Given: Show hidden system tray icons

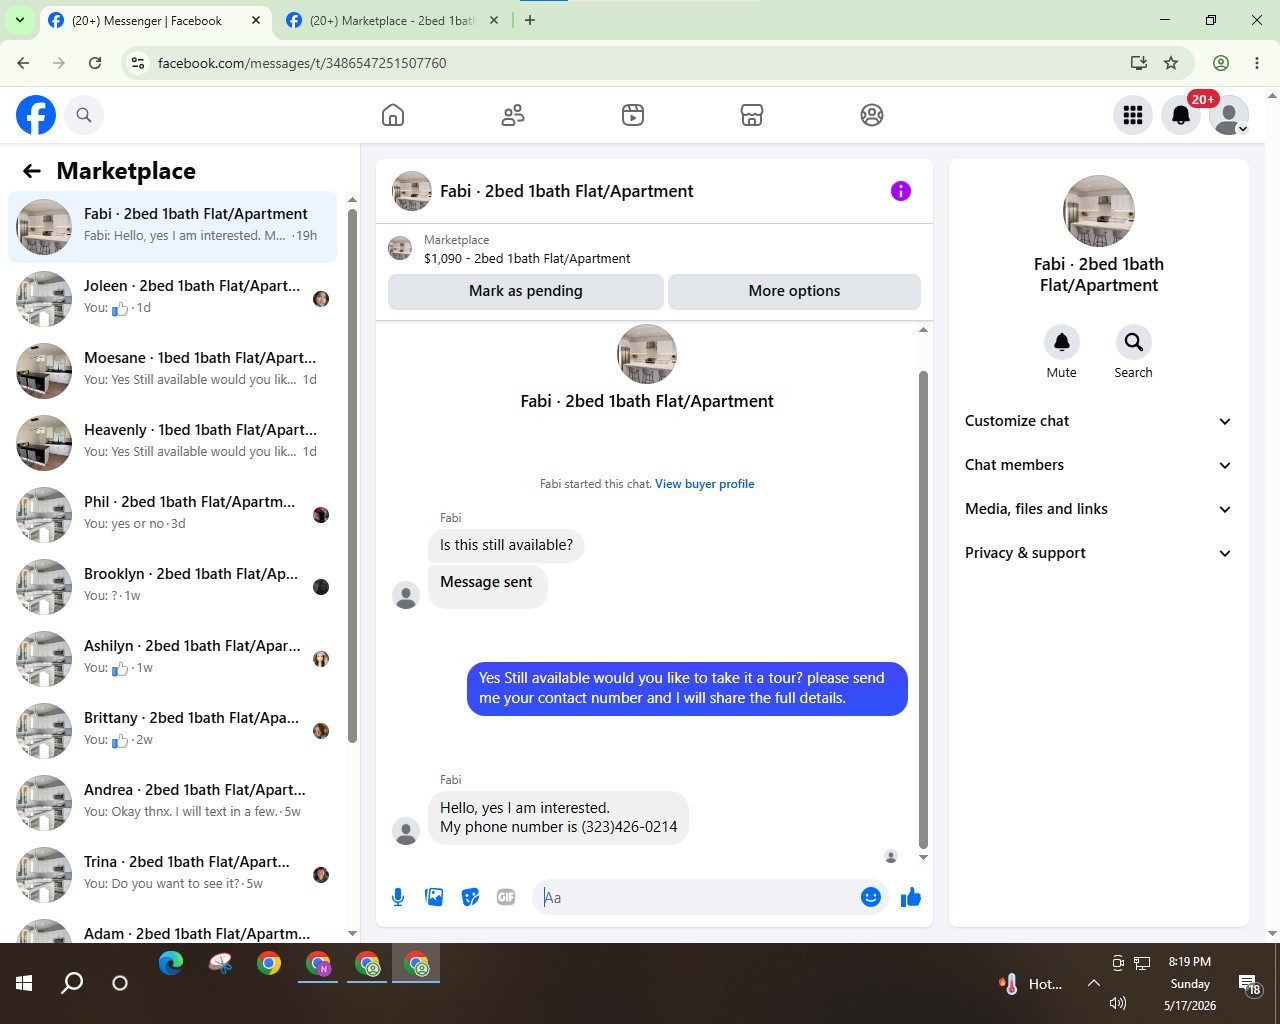Looking at the screenshot, I should tap(1094, 983).
